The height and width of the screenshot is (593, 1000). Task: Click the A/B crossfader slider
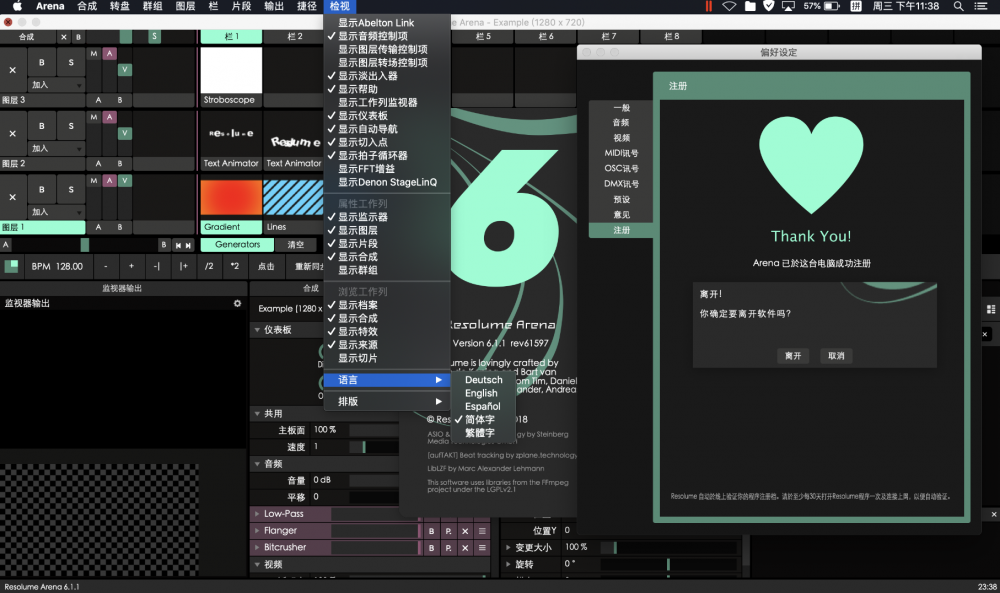point(84,245)
